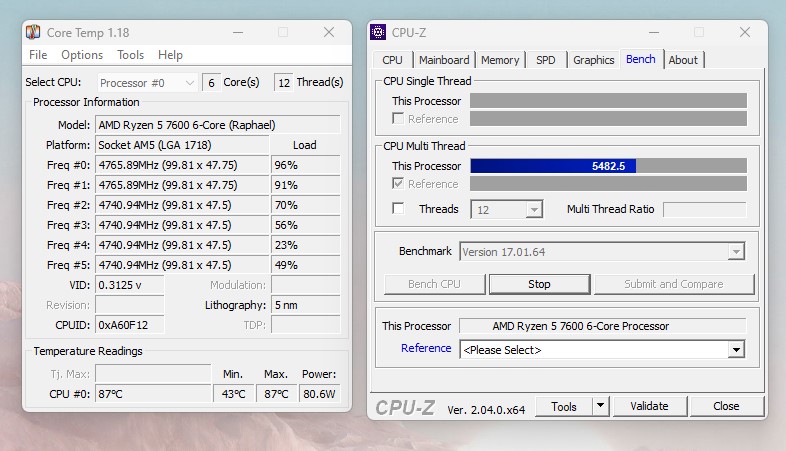Click the Multi Thread Ratio field

pos(704,209)
